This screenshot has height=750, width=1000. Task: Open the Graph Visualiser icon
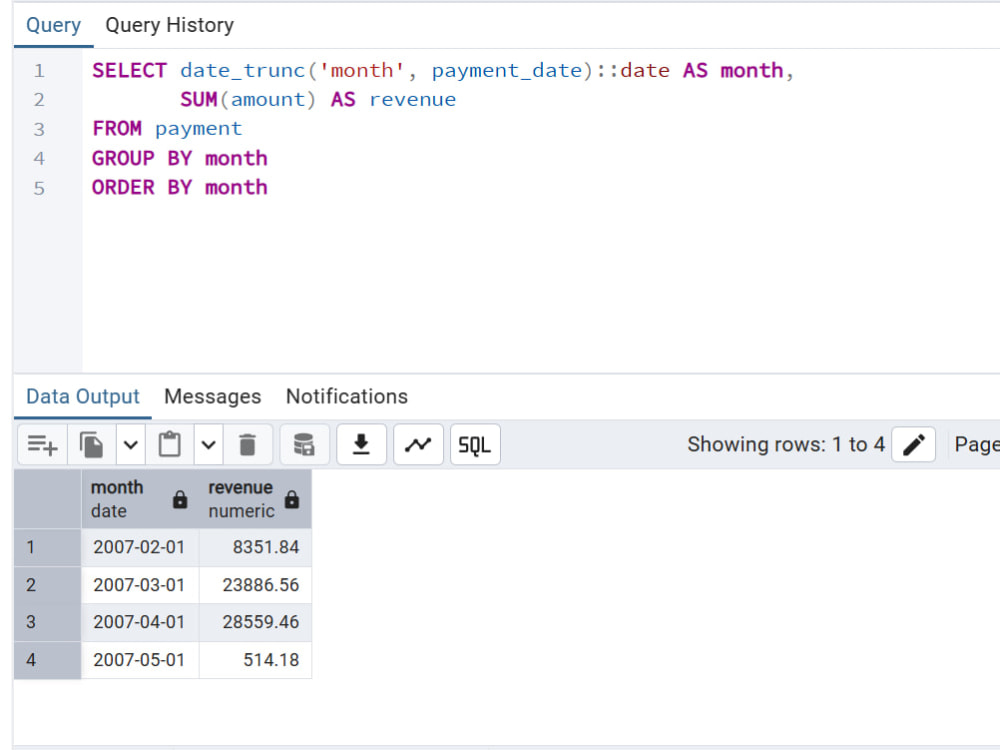click(x=418, y=445)
